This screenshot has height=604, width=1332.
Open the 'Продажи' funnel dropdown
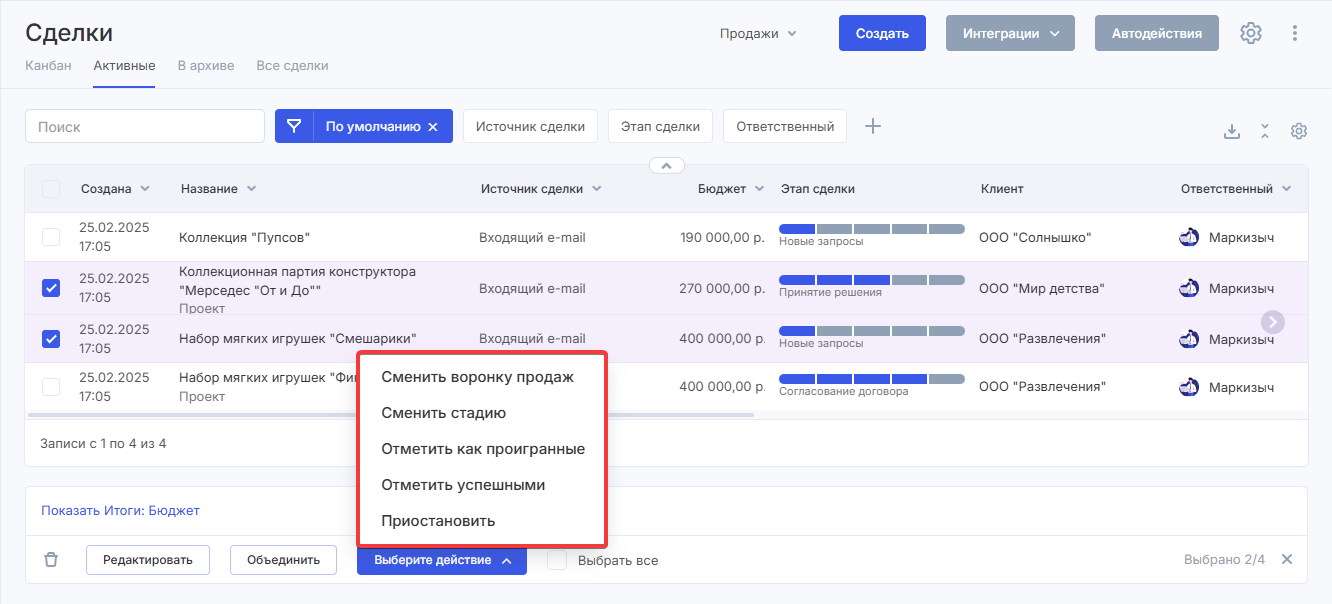(x=758, y=33)
